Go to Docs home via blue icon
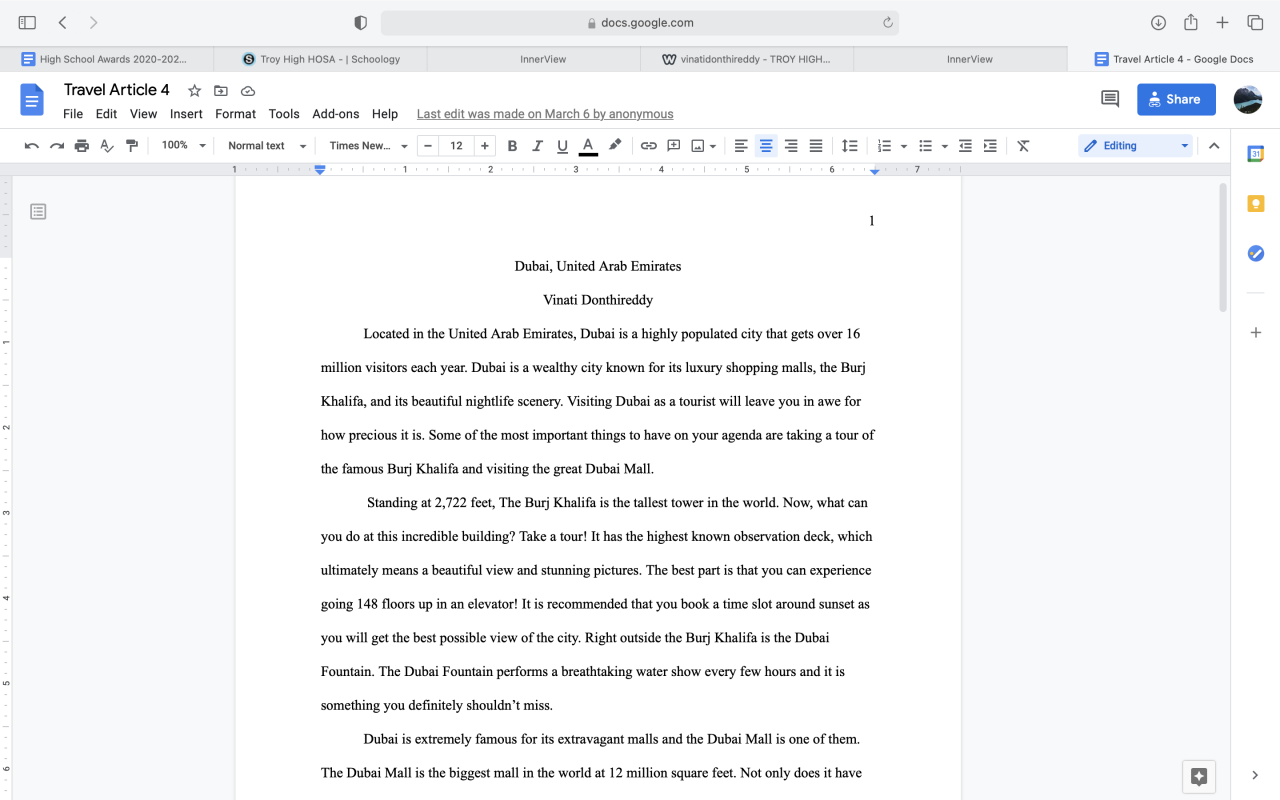The height and width of the screenshot is (800, 1280). click(x=32, y=99)
